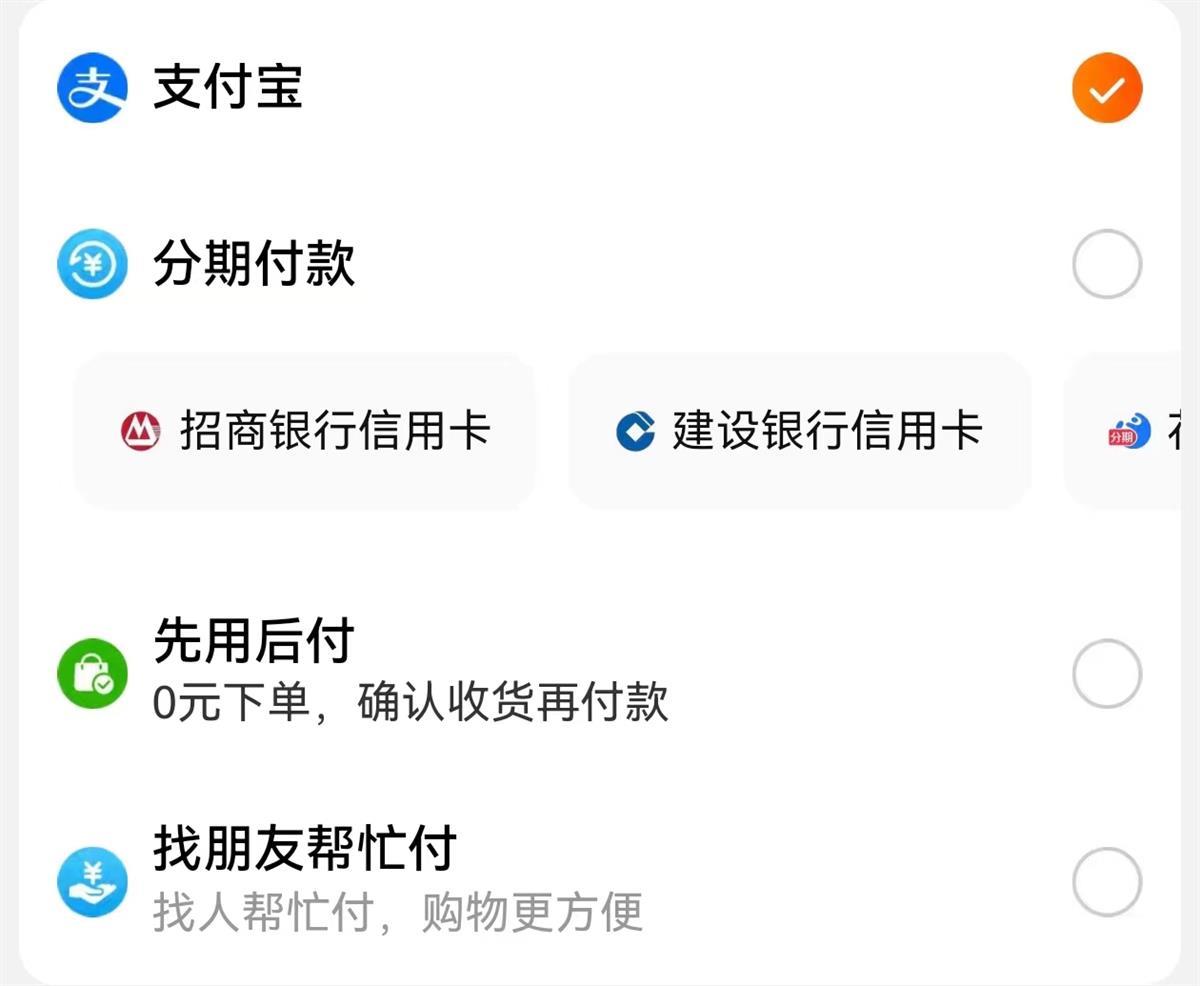Tap the blue hand-with-yen 找朋友帮忙付 icon

(92, 882)
